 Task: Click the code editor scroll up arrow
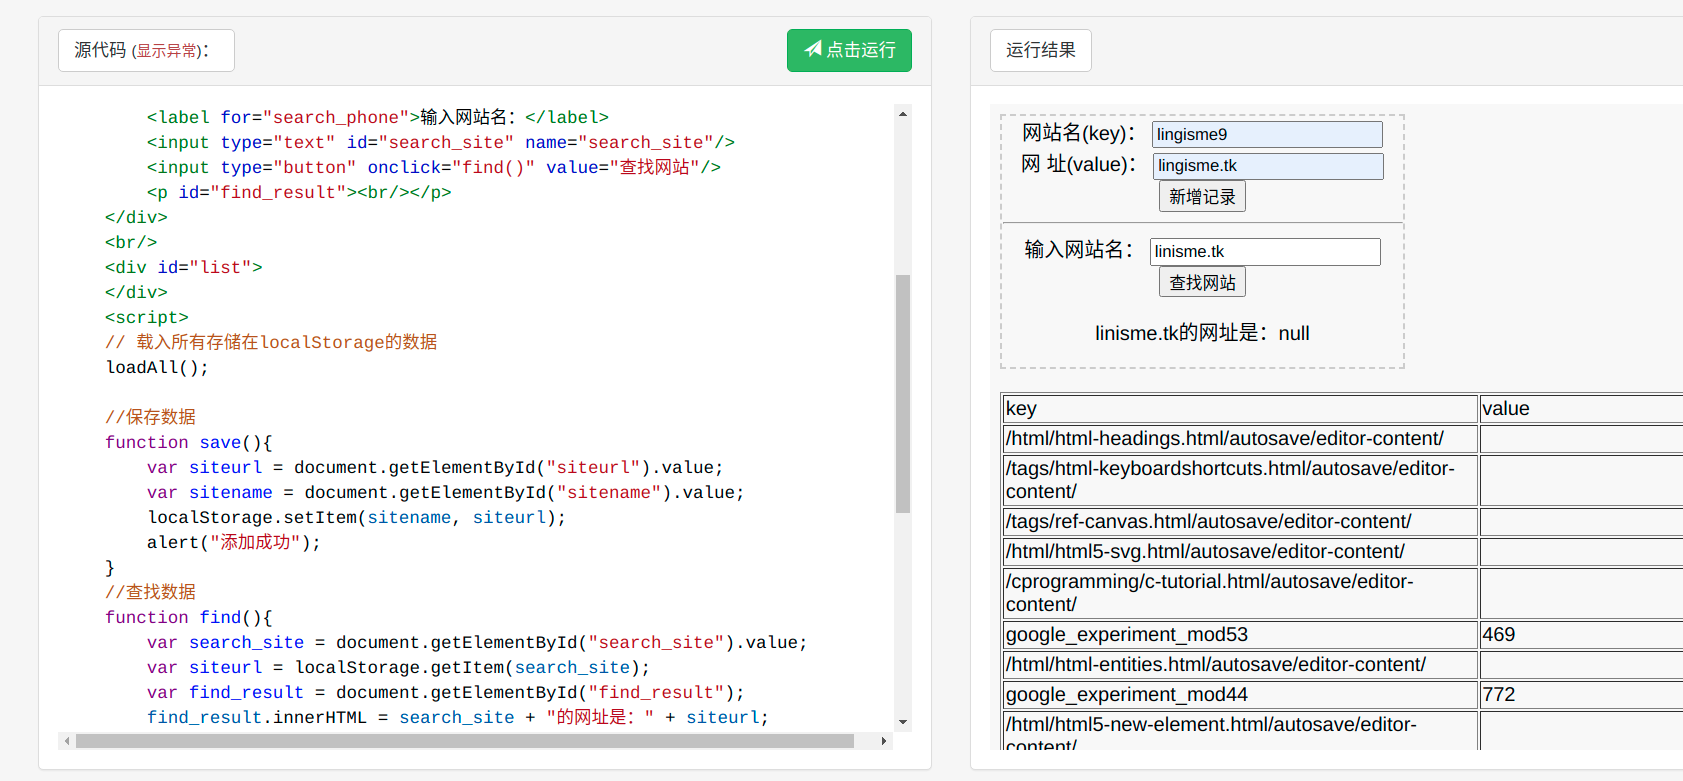[x=903, y=114]
